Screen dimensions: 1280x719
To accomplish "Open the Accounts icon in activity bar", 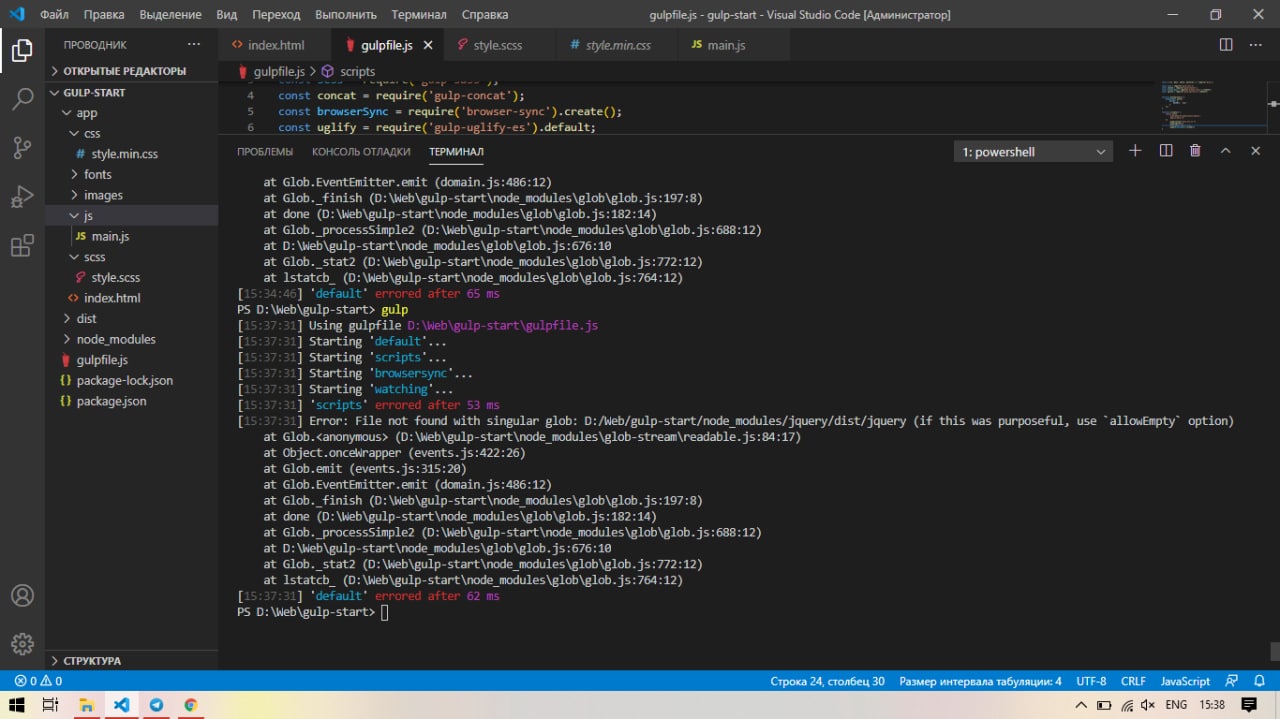I will pos(22,596).
